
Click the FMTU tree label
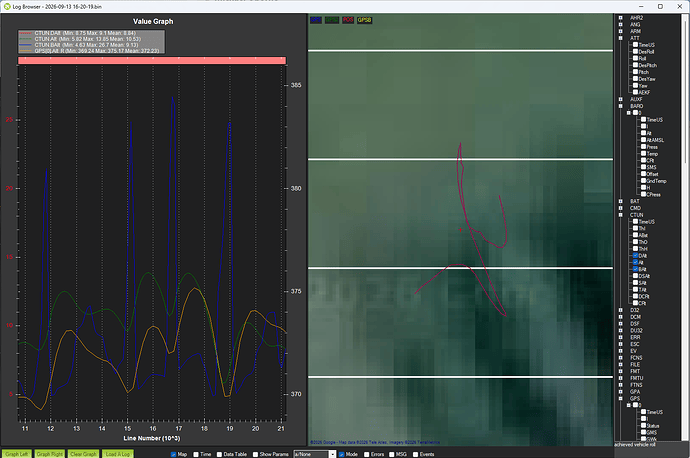pyautogui.click(x=637, y=378)
